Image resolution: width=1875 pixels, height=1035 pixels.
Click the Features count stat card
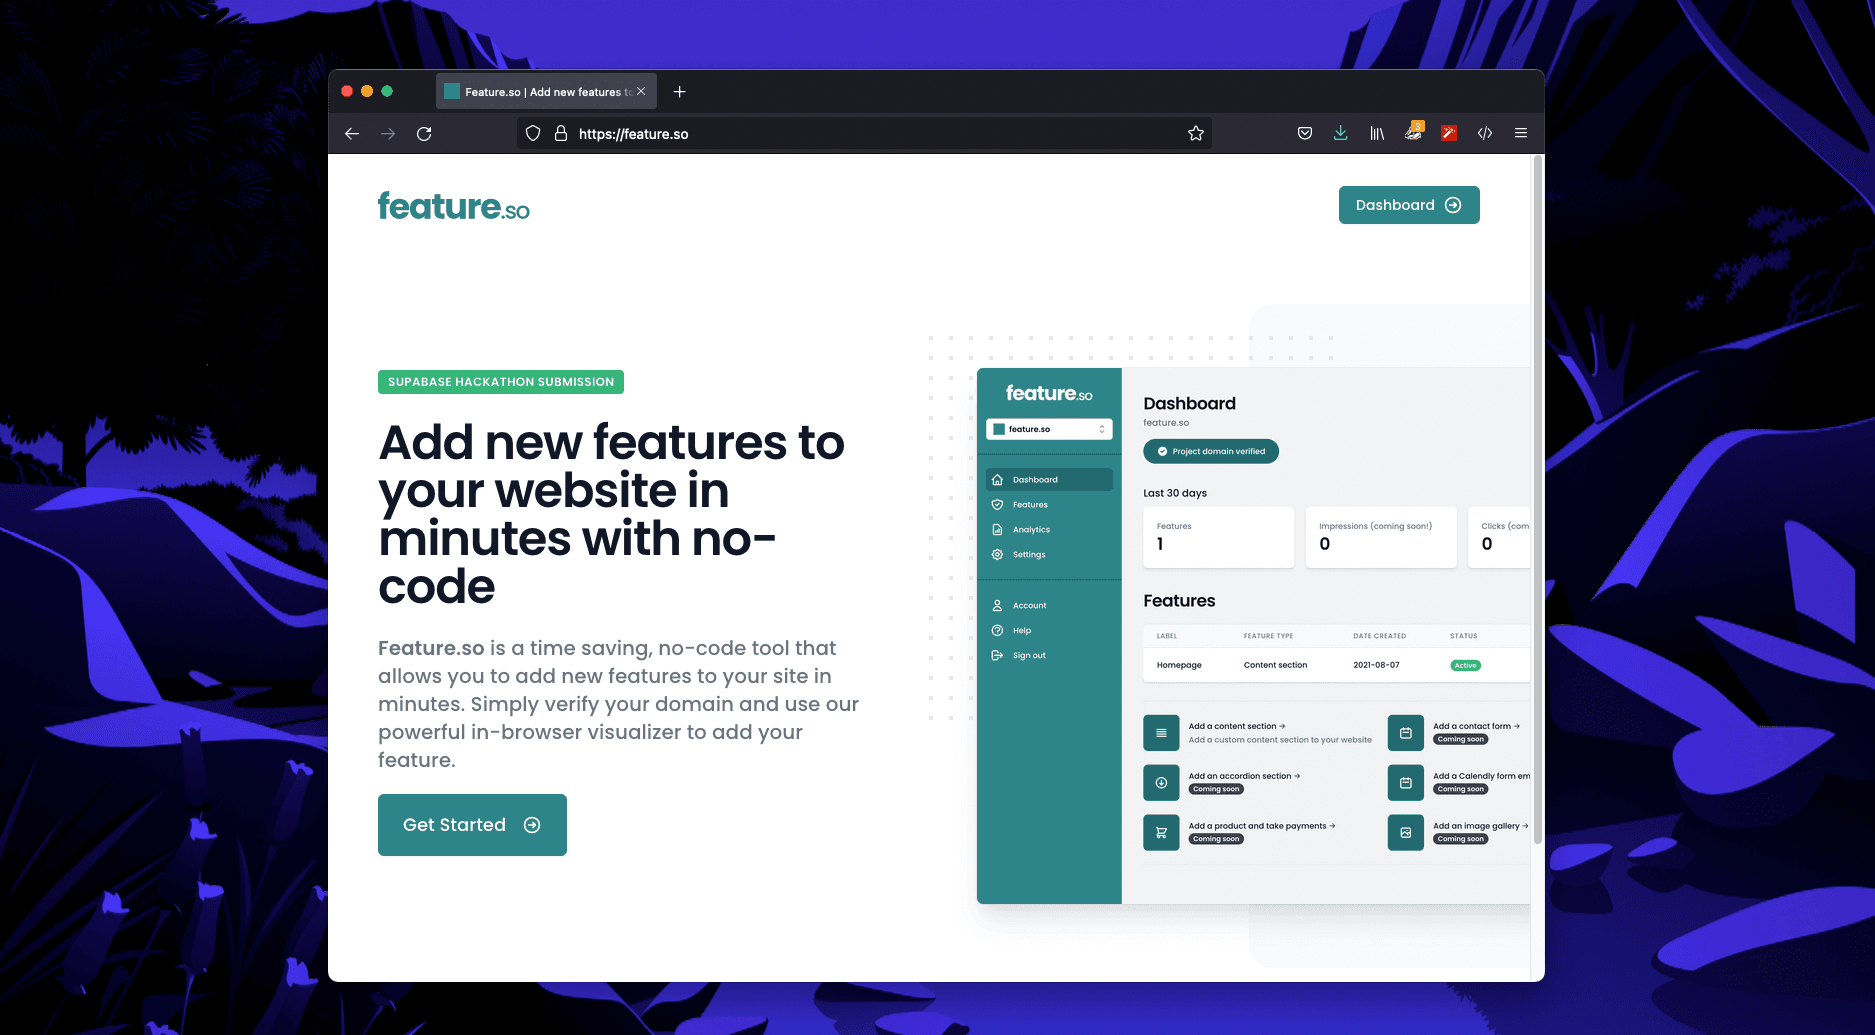point(1218,537)
